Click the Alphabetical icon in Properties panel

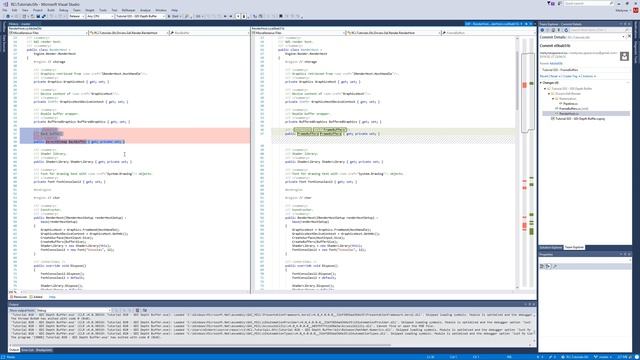pyautogui.click(x=548, y=266)
